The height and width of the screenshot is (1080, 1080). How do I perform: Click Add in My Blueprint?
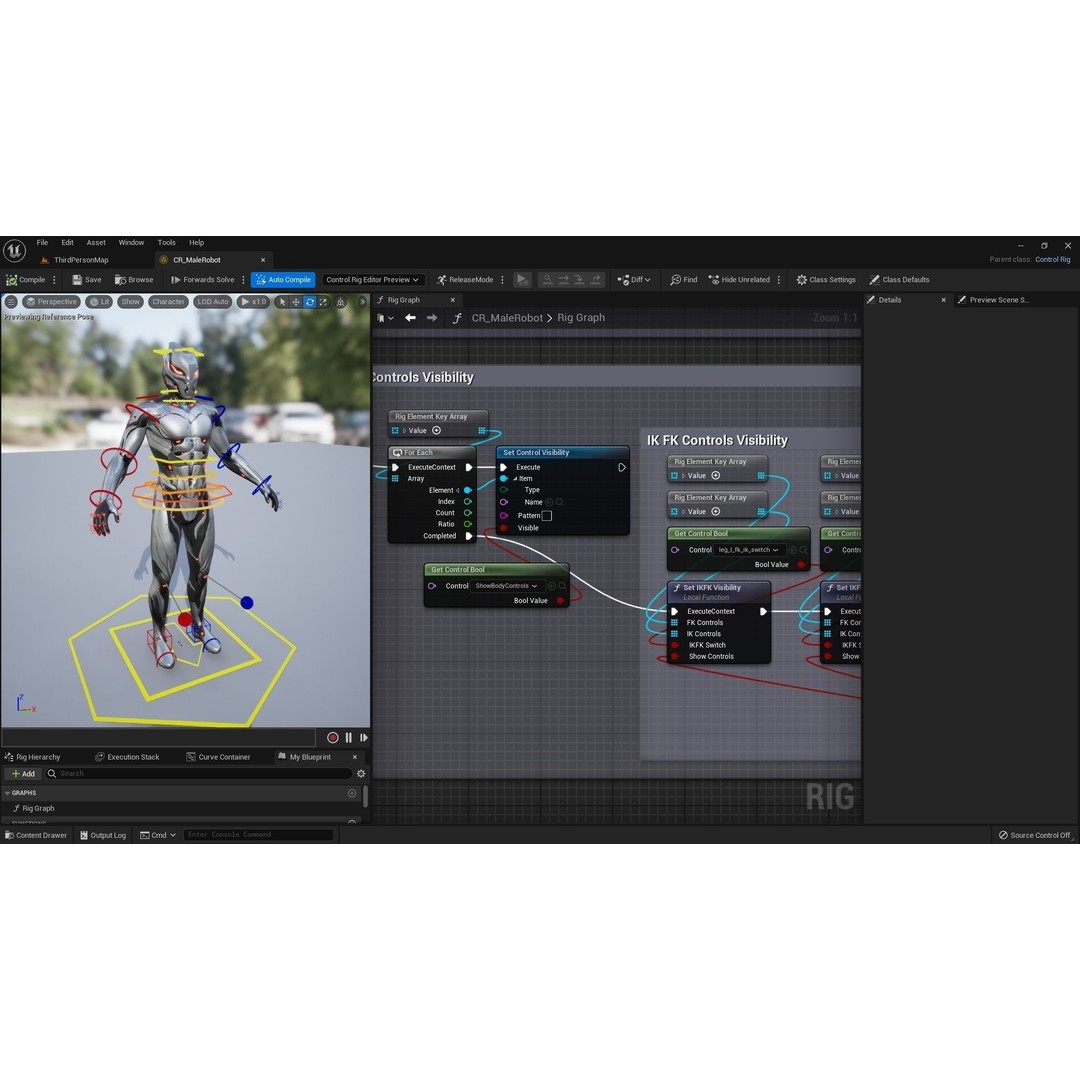pyautogui.click(x=23, y=773)
